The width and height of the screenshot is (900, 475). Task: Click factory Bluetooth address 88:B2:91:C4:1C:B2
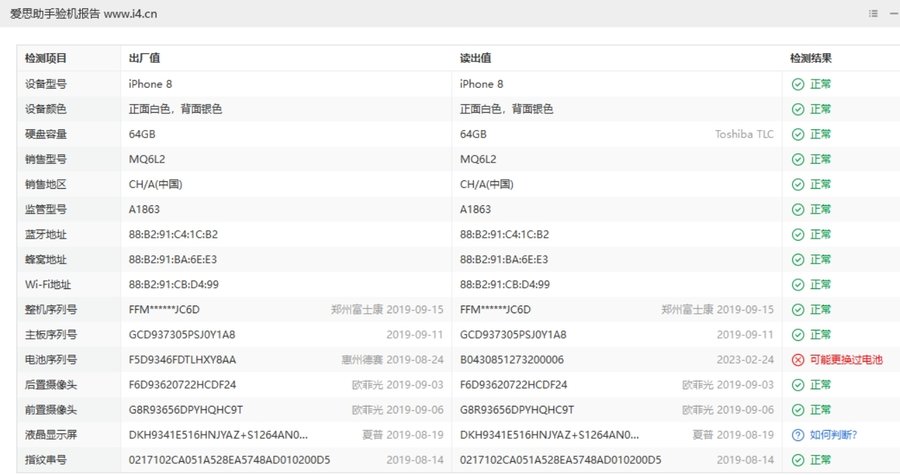pos(173,235)
